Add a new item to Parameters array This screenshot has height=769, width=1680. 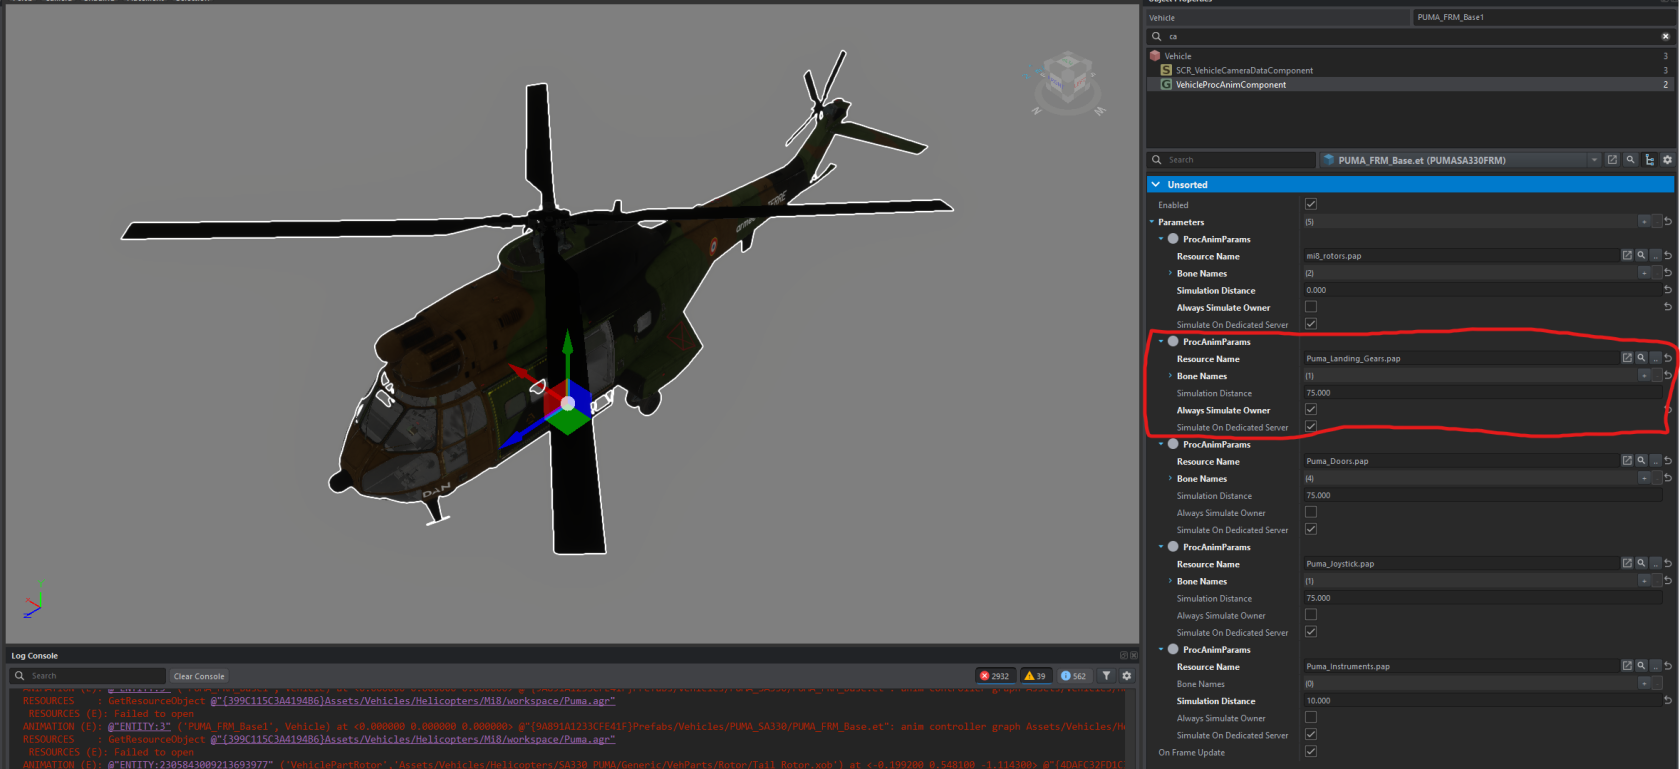click(1644, 222)
